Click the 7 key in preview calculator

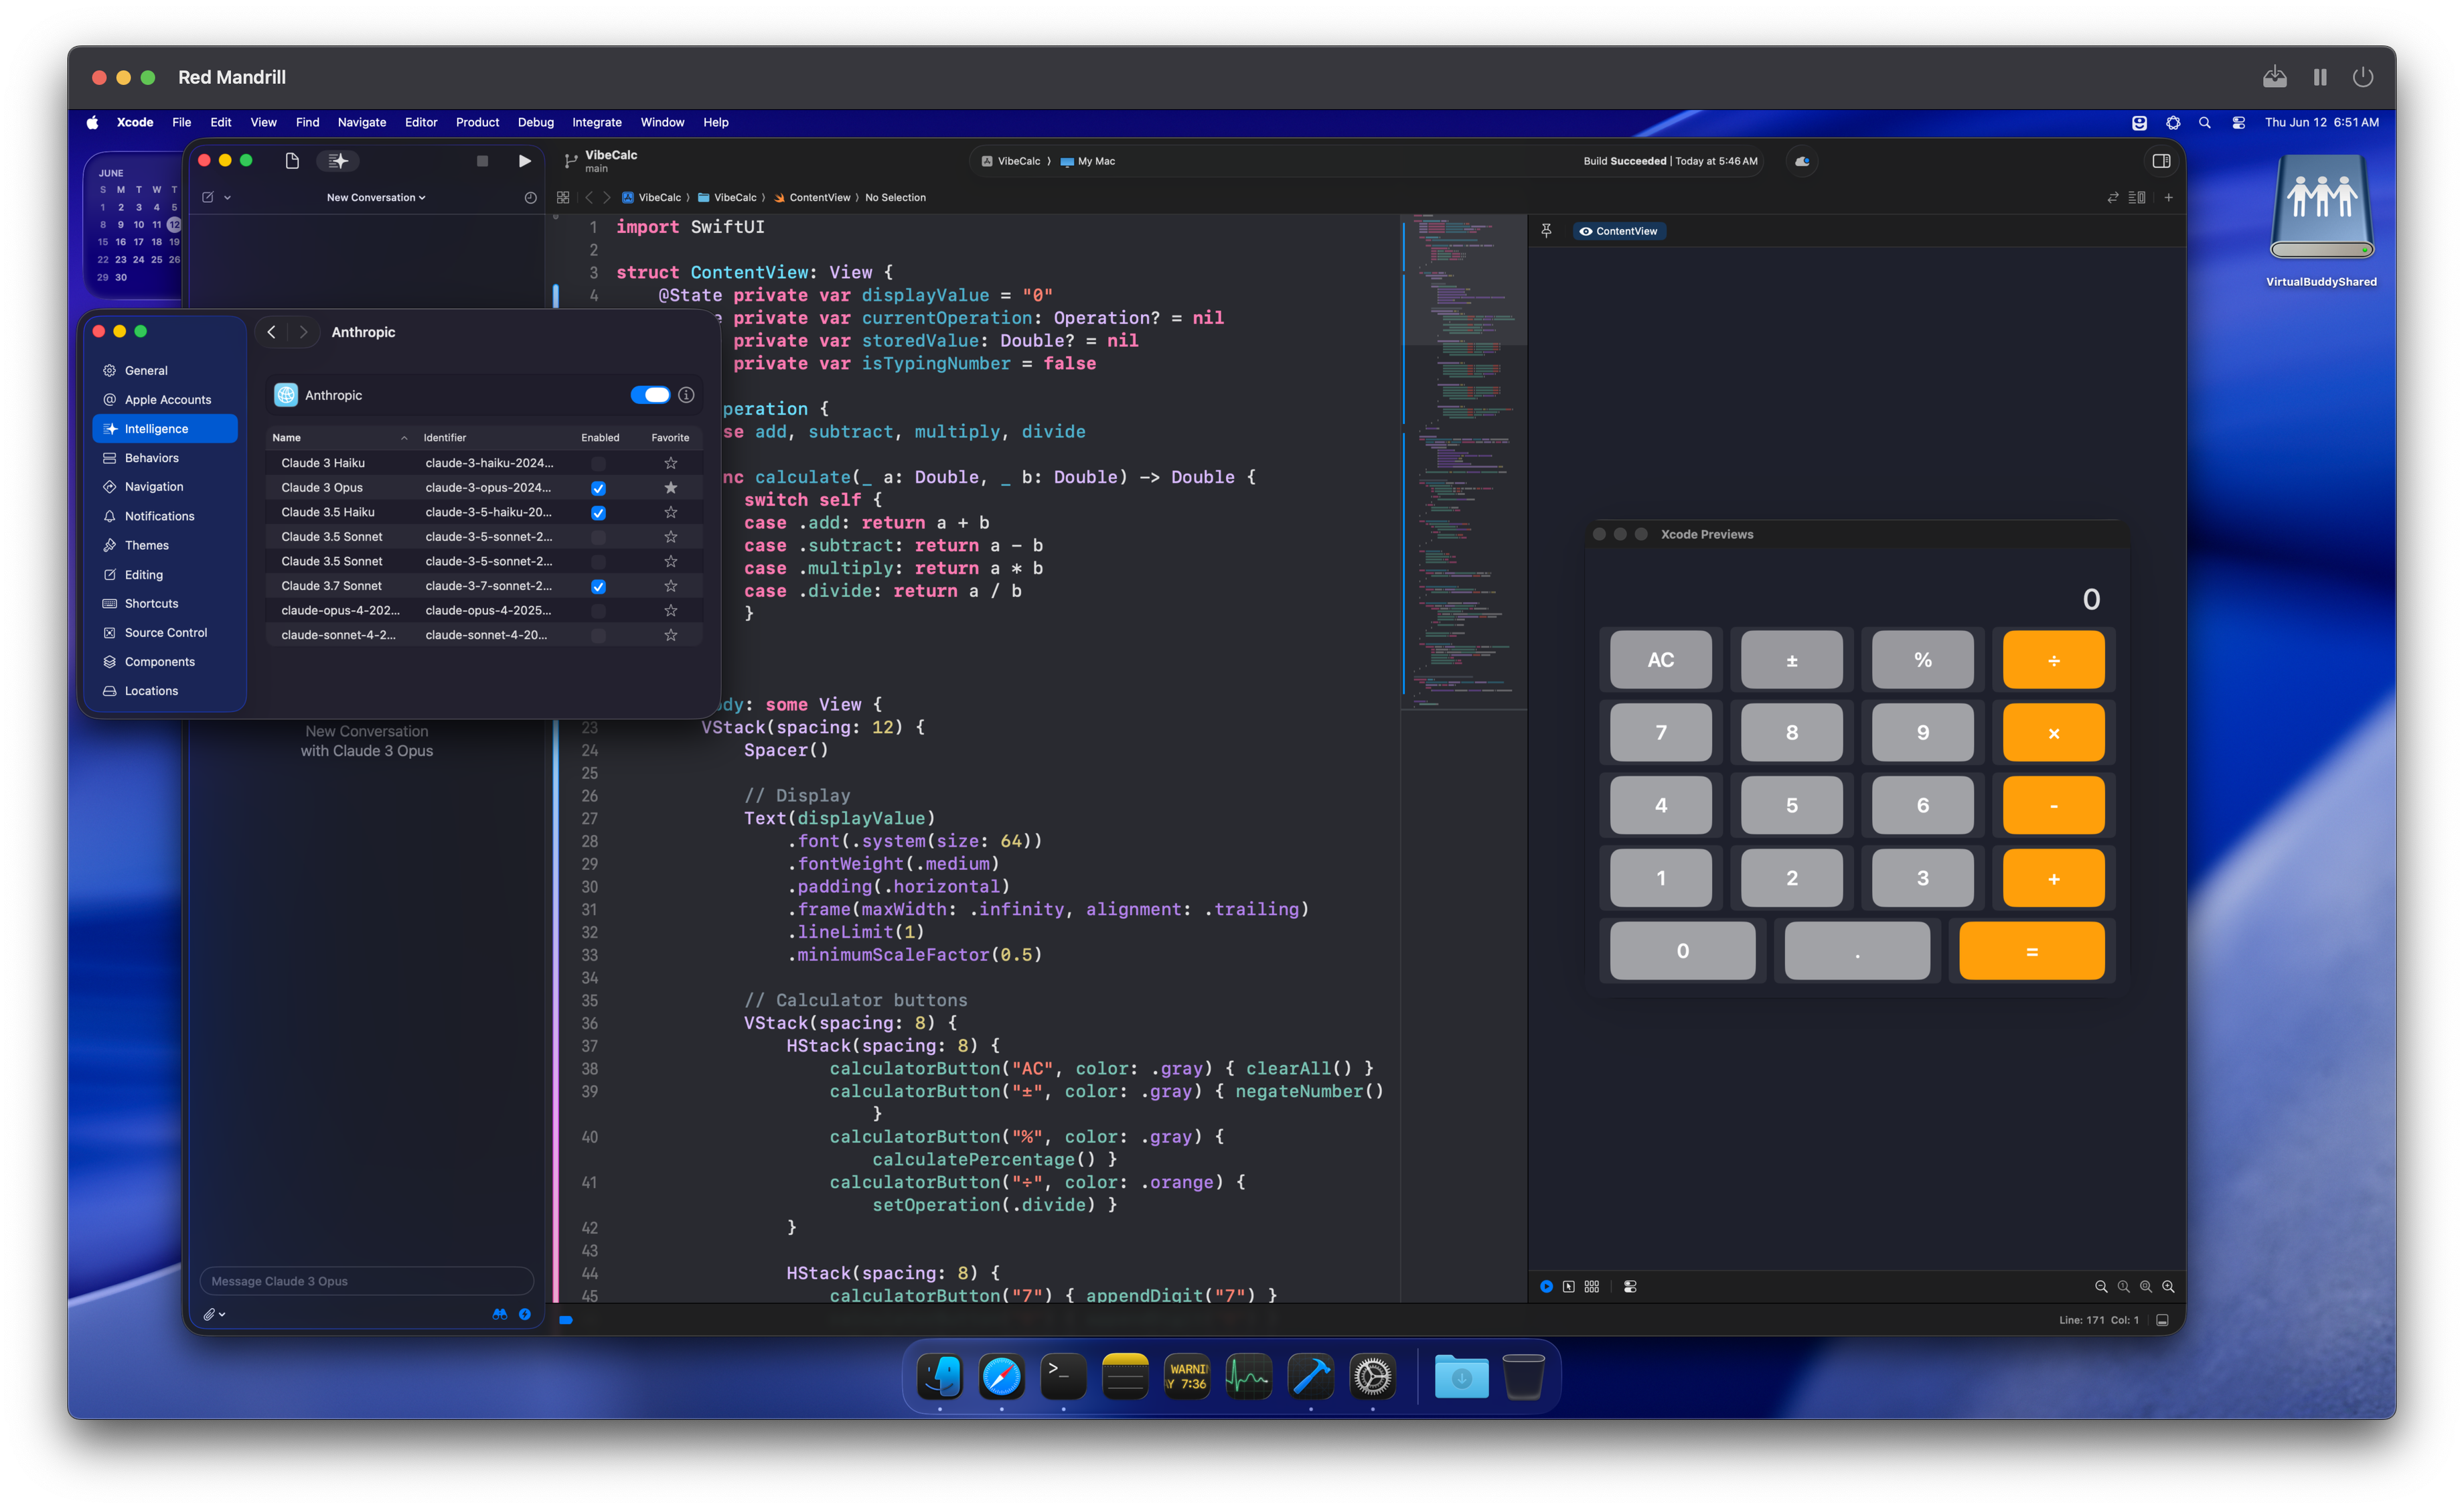1660,733
